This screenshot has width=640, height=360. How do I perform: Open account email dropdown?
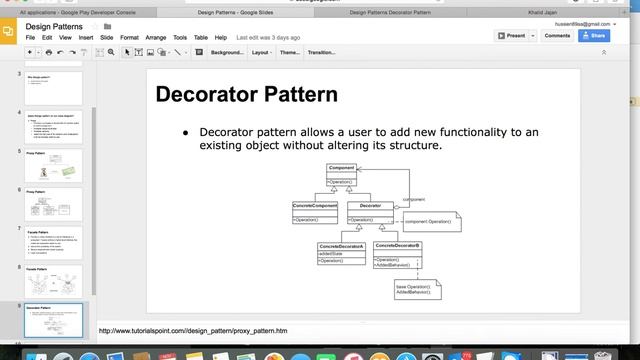click(x=585, y=24)
